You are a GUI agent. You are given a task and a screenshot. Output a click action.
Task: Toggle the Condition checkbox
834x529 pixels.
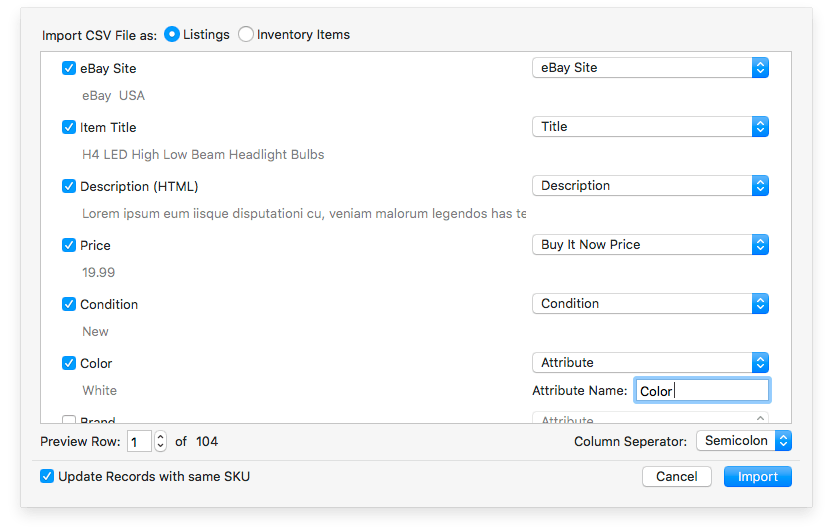pyautogui.click(x=69, y=304)
